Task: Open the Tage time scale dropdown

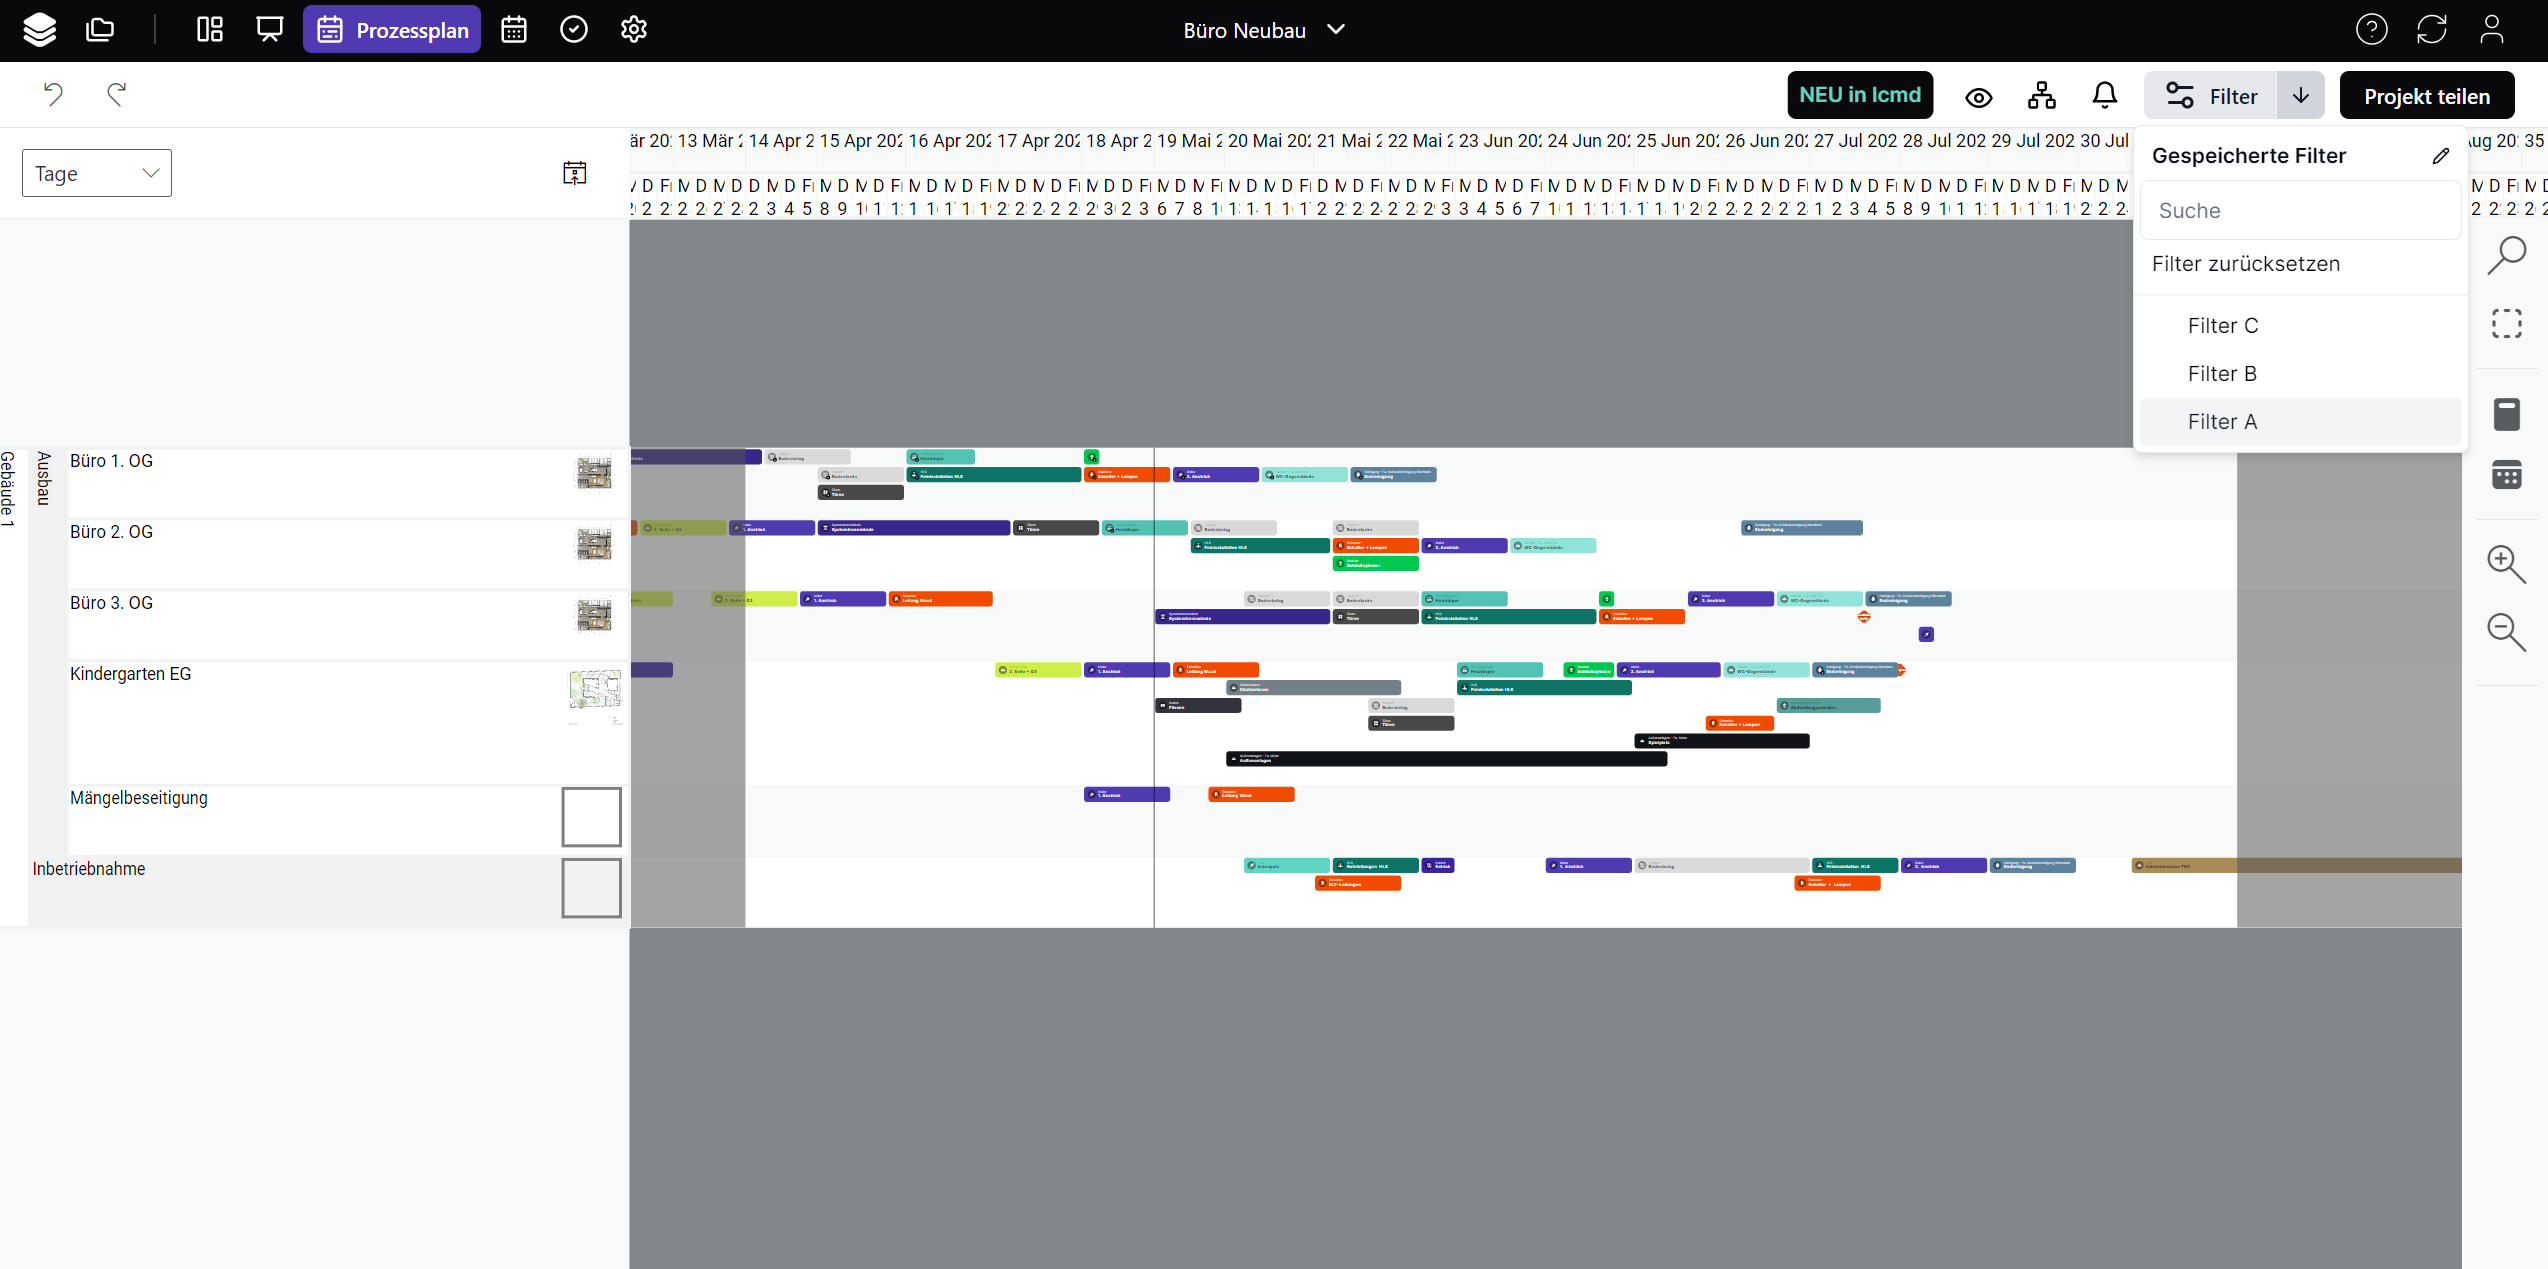Action: pos(97,173)
